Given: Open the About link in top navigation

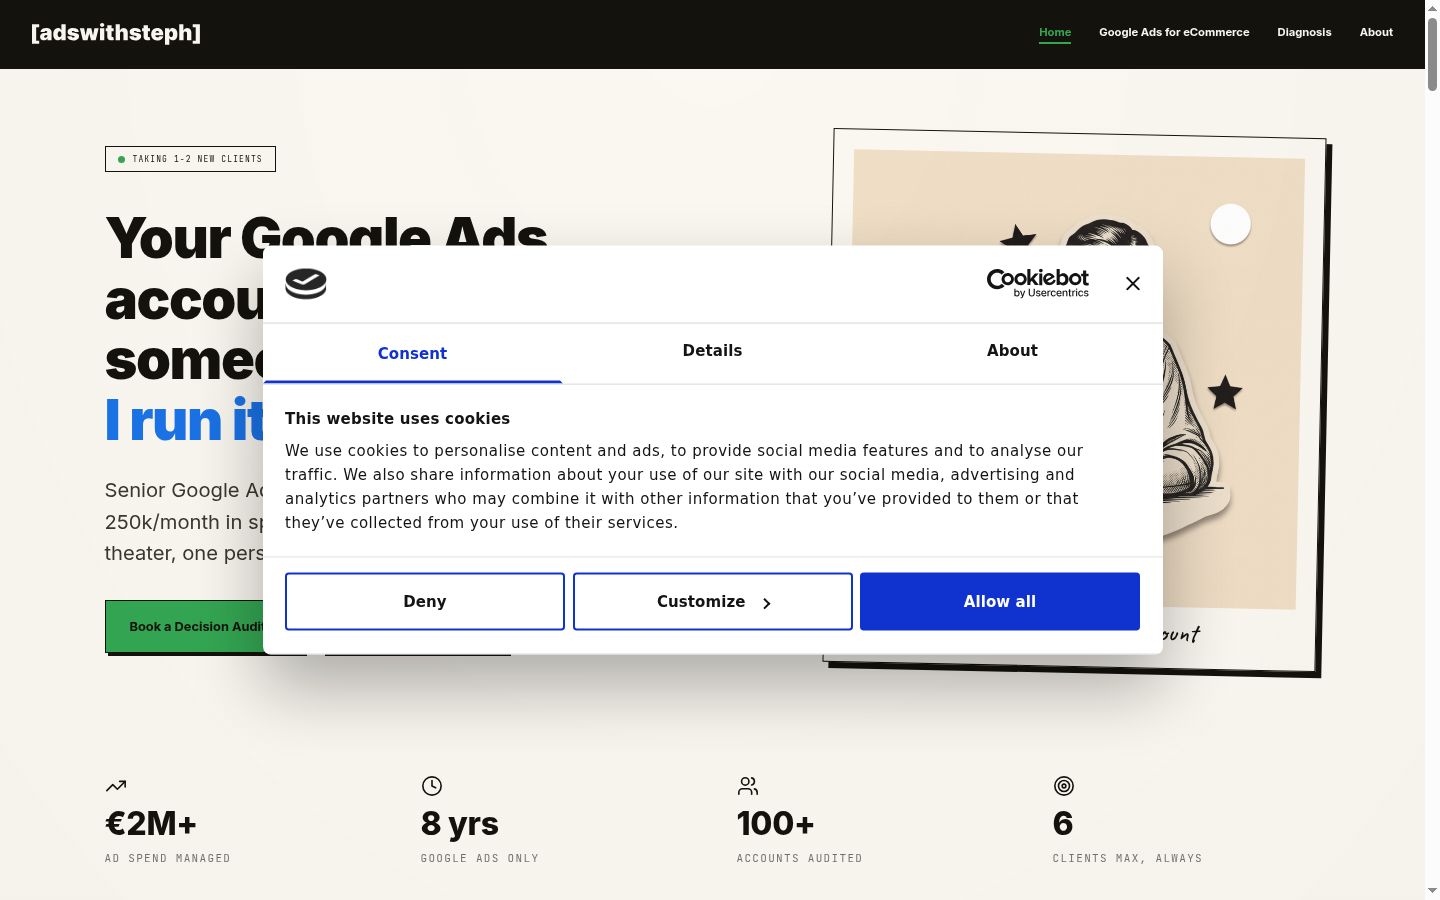Looking at the screenshot, I should [x=1376, y=32].
